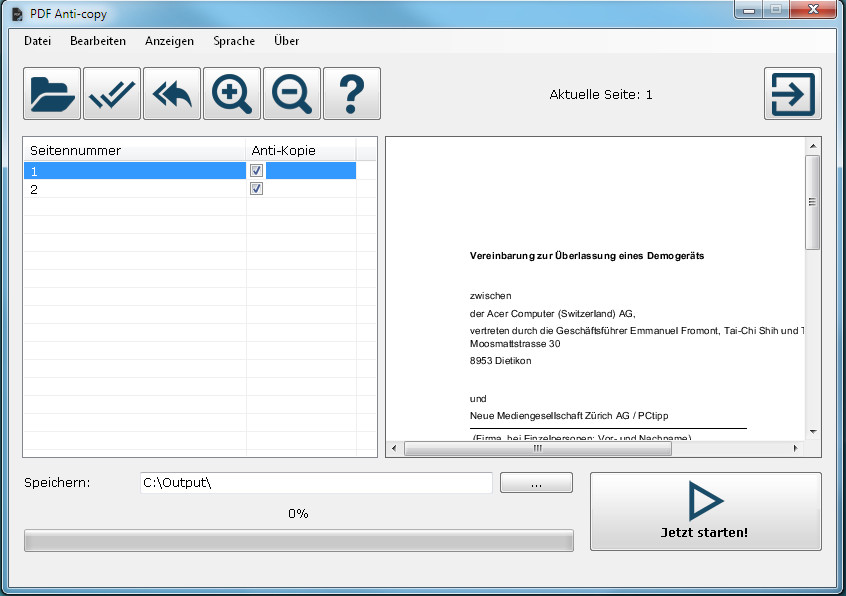Click the browse '...' button for output folder
Viewport: 846px width, 596px height.
pos(536,483)
